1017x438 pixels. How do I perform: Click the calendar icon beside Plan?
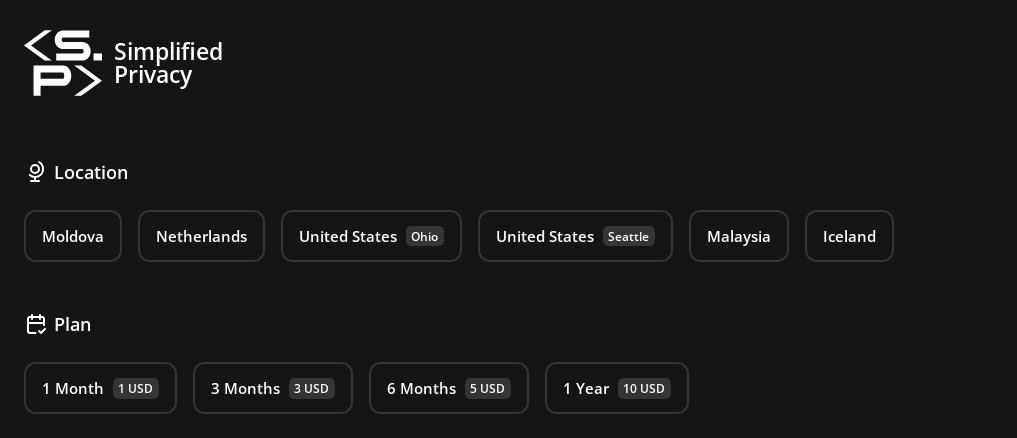pos(36,325)
